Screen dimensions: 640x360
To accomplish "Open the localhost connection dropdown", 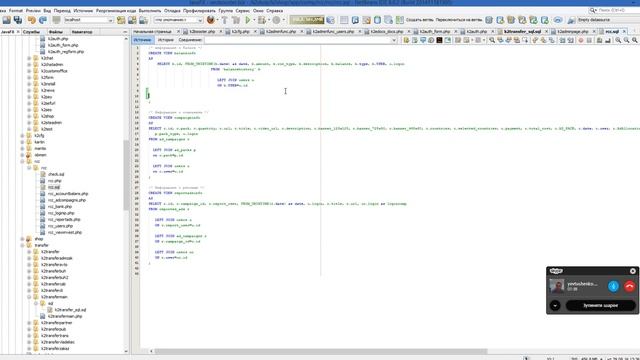I will point(110,20).
